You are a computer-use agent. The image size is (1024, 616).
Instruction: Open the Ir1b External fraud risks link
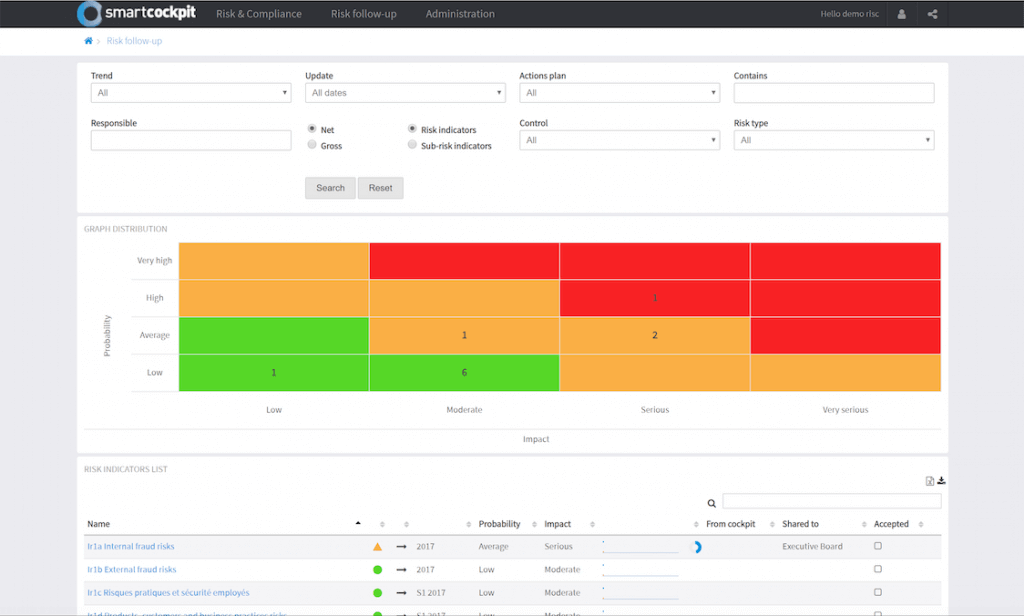coord(131,570)
